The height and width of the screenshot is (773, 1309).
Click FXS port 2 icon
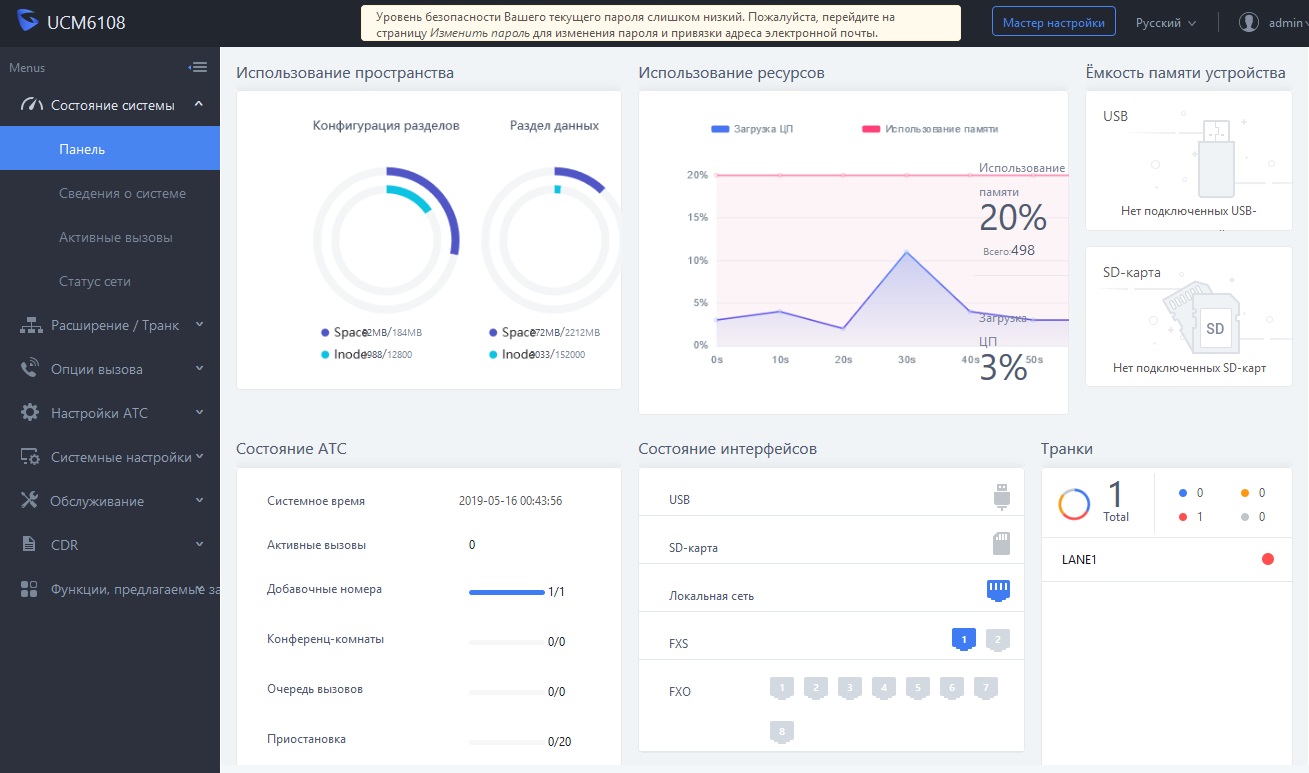point(998,640)
